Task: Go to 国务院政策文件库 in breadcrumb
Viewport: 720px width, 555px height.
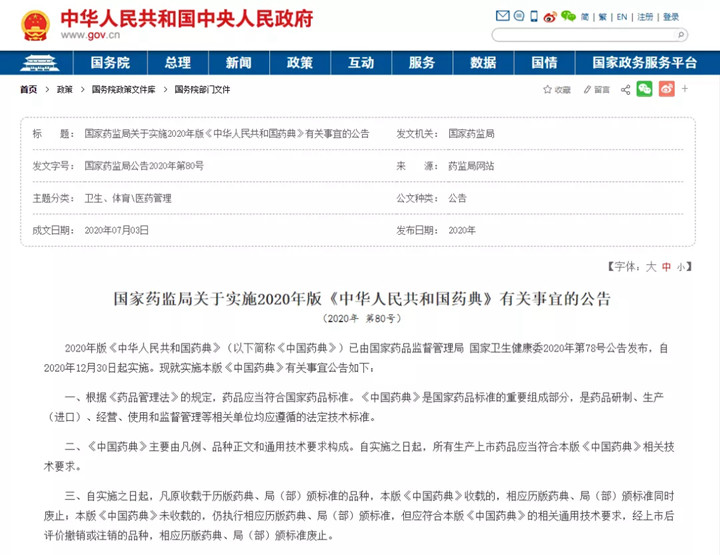Action: pyautogui.click(x=124, y=90)
